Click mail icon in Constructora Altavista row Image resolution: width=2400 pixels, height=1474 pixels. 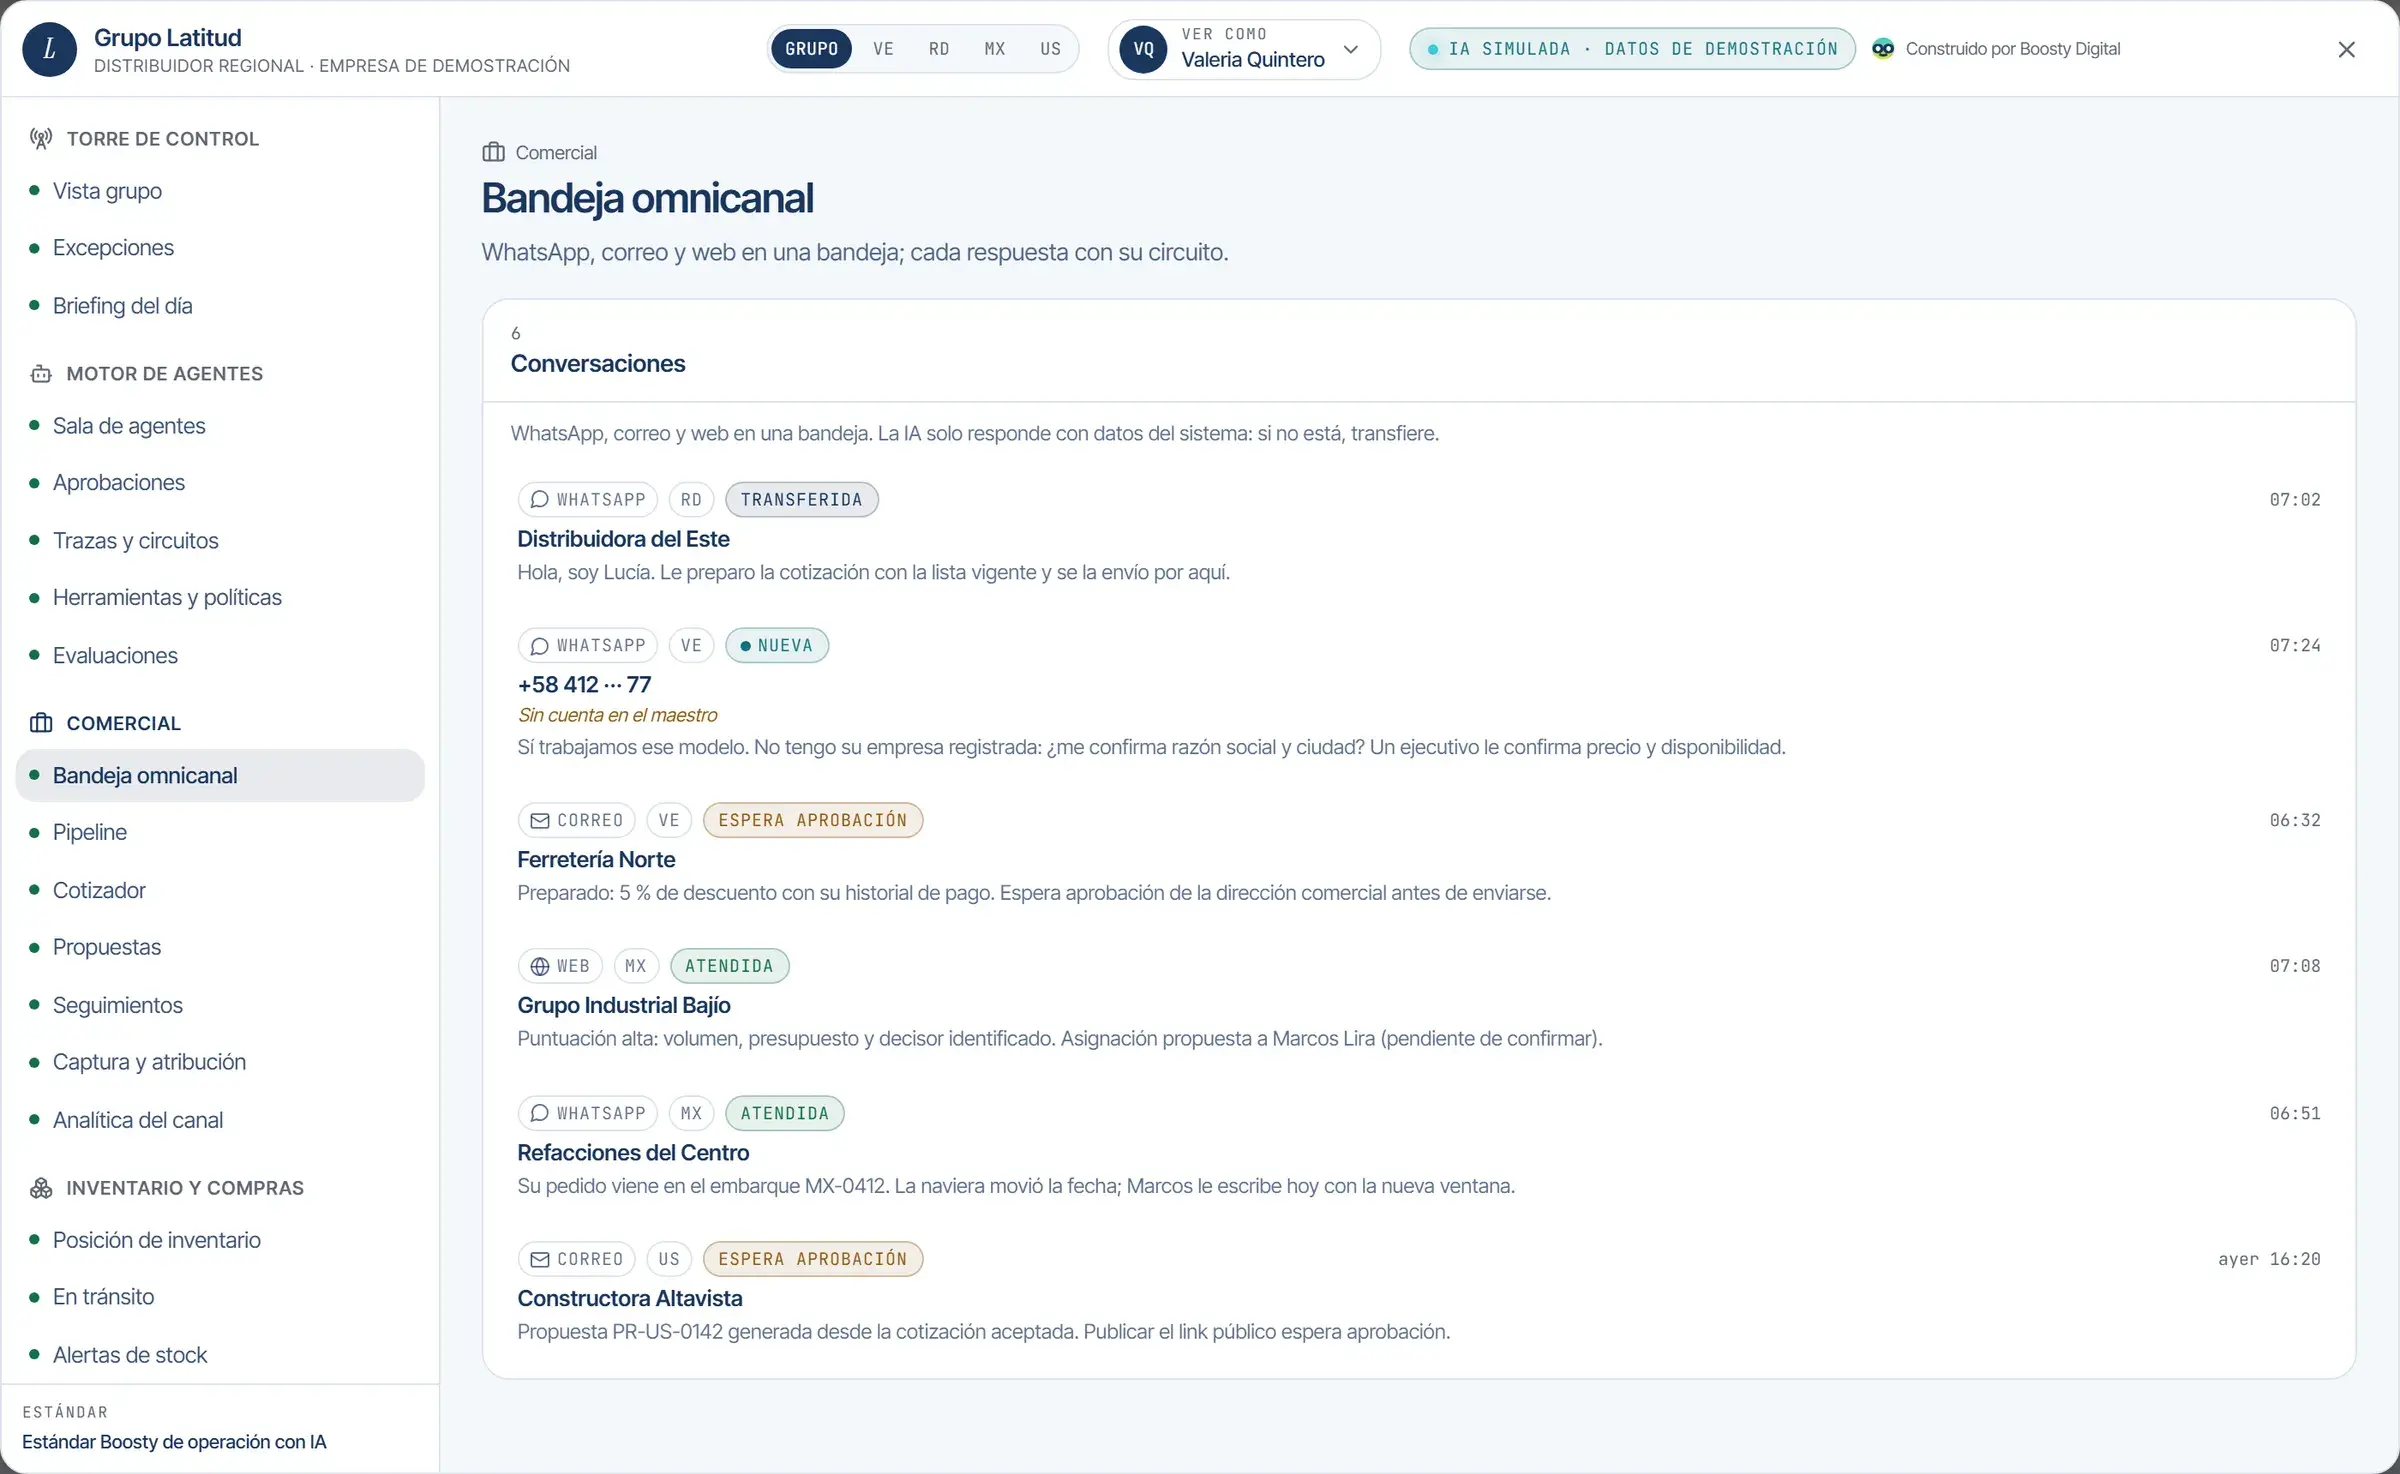tap(540, 1259)
